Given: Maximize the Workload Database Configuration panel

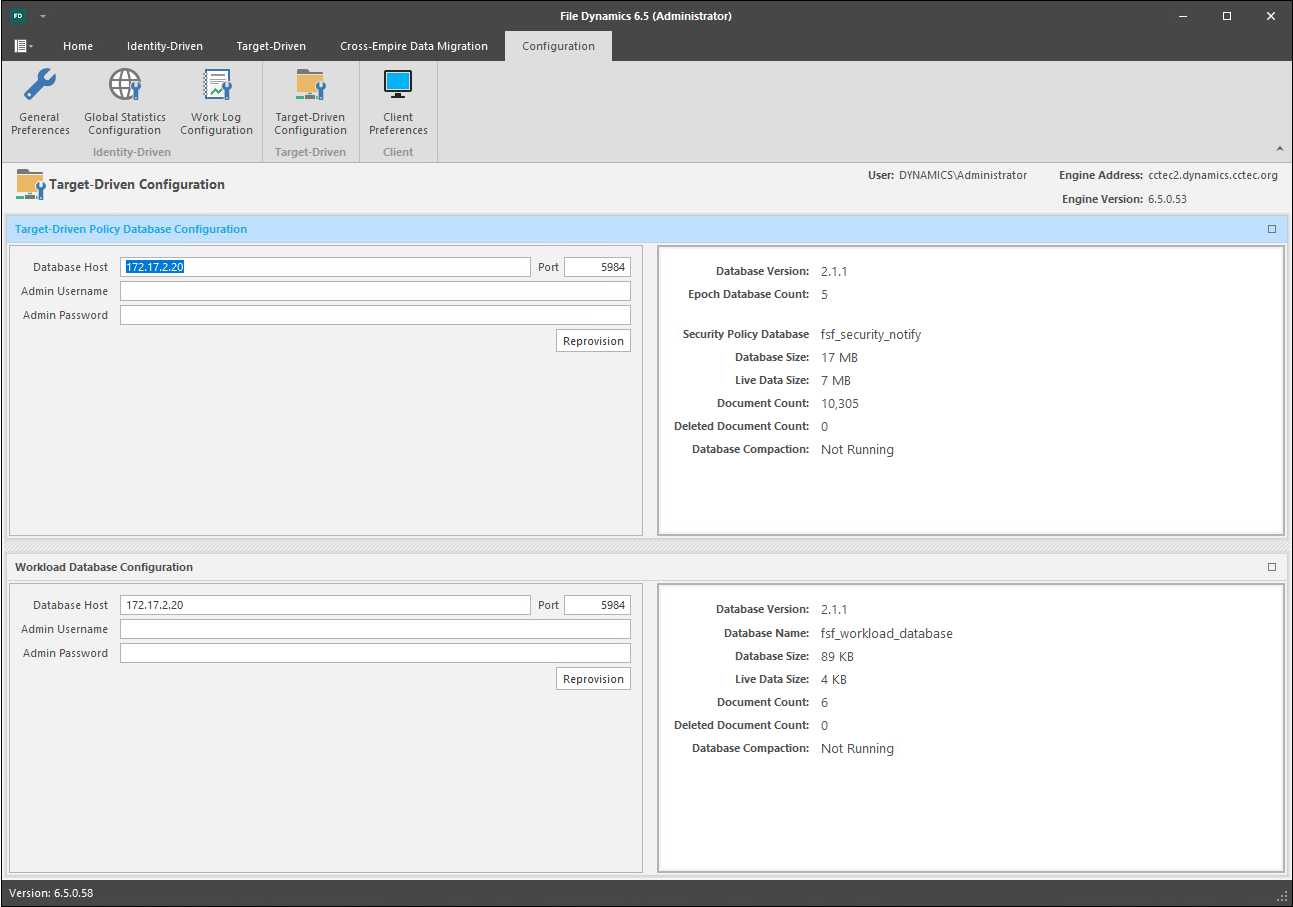Looking at the screenshot, I should click(1272, 567).
